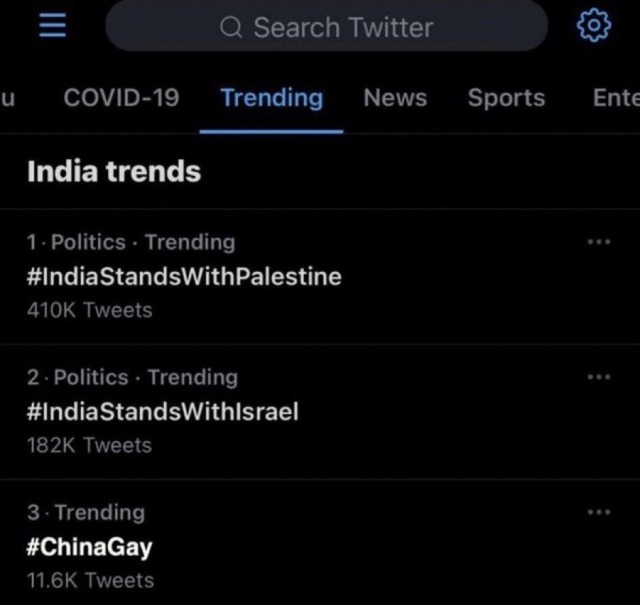Open the #IndiaStandsWithIsrael hashtag
640x605 pixels.
163,411
